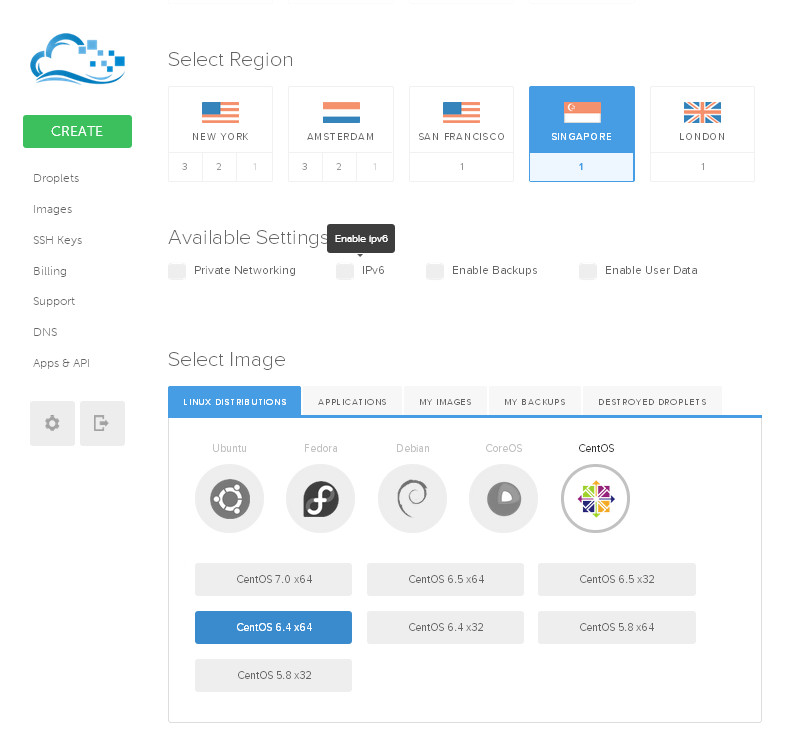Select CentOS 6.5 x64 image

click(x=446, y=579)
